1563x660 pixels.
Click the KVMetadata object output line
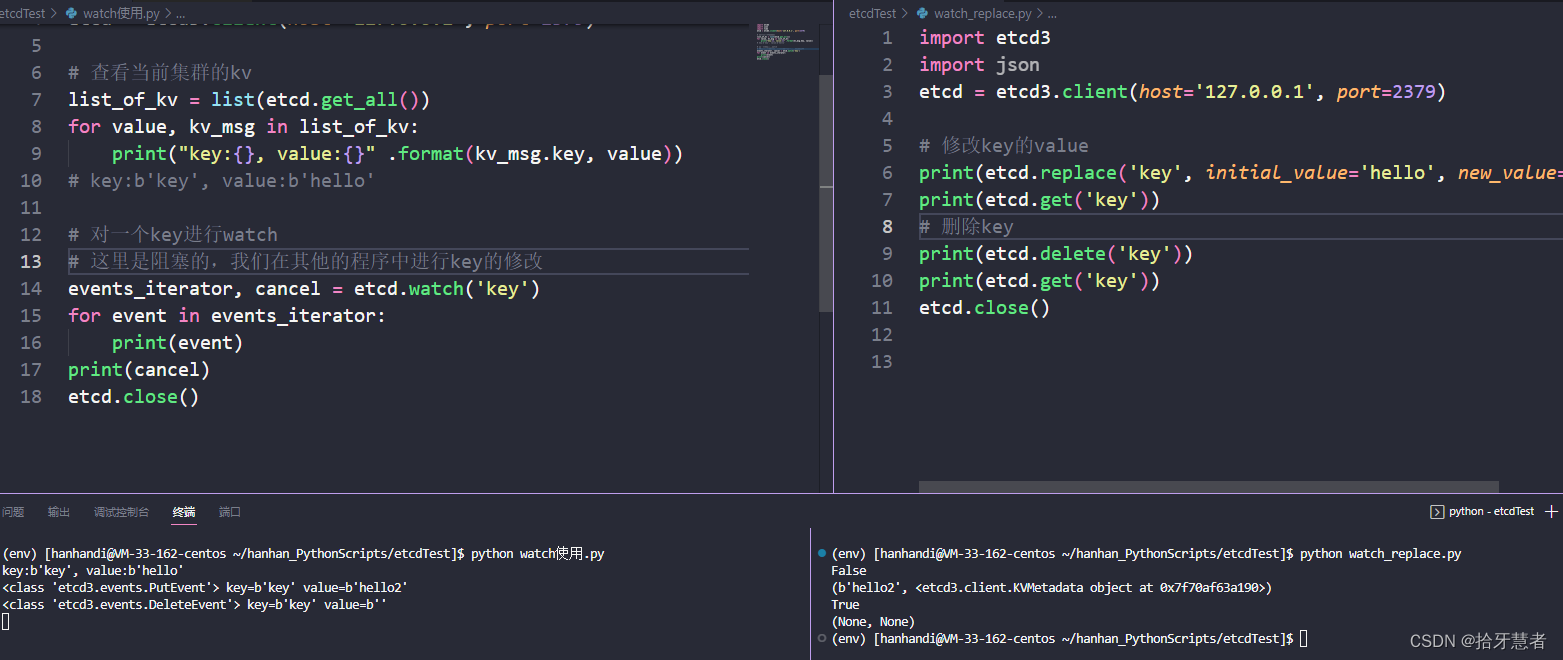(1051, 587)
